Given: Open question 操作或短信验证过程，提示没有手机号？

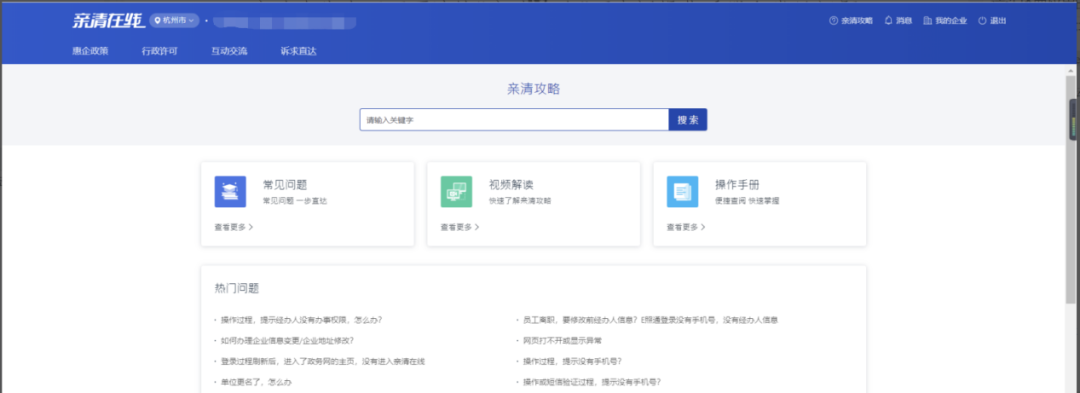Looking at the screenshot, I should (x=592, y=382).
